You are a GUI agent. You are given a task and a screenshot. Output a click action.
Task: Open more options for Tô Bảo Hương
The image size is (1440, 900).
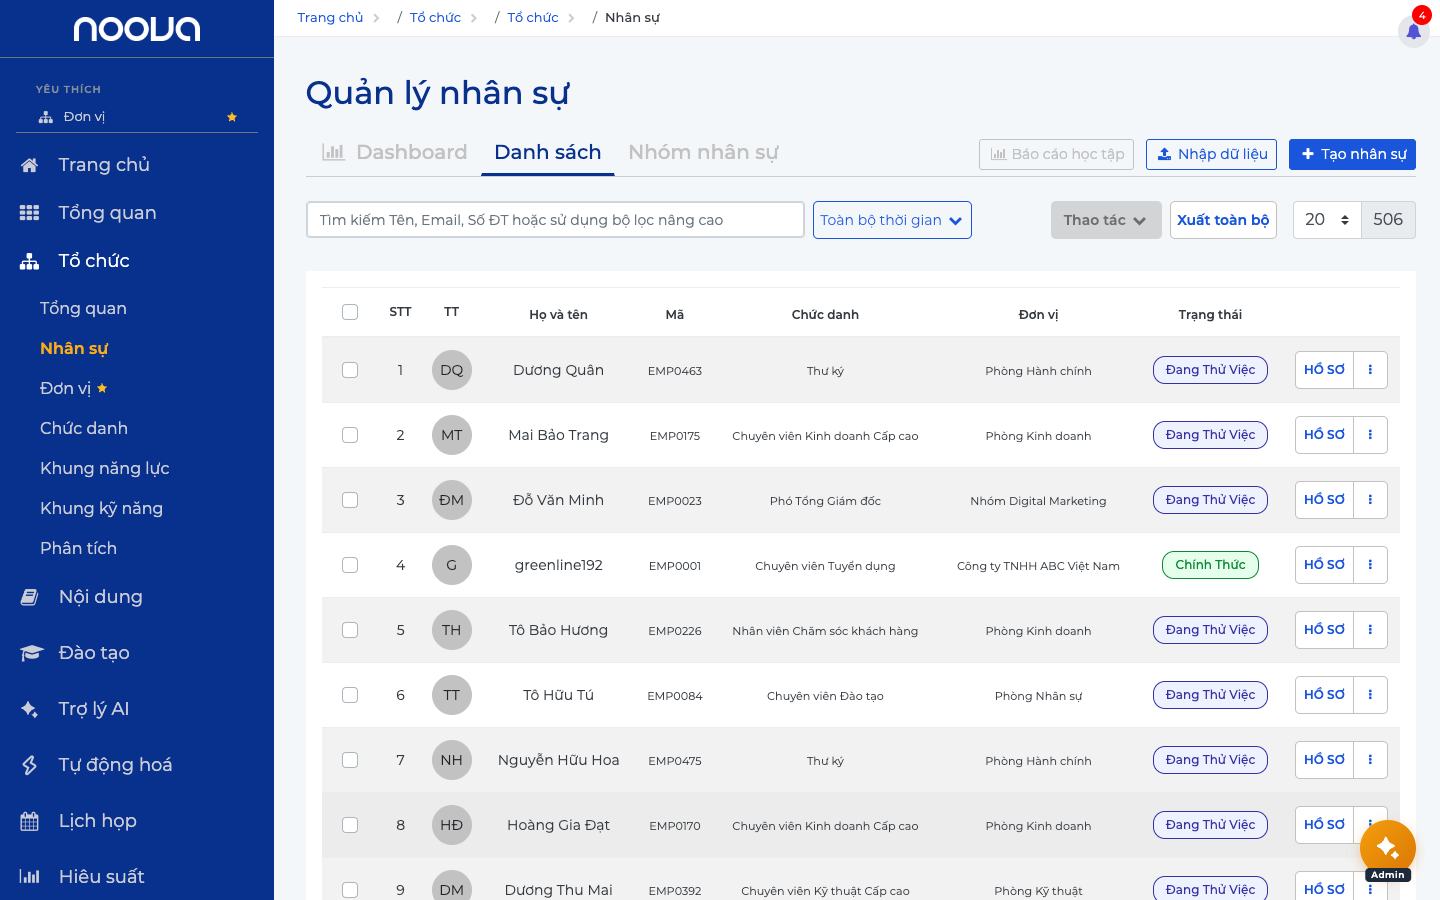(x=1370, y=630)
